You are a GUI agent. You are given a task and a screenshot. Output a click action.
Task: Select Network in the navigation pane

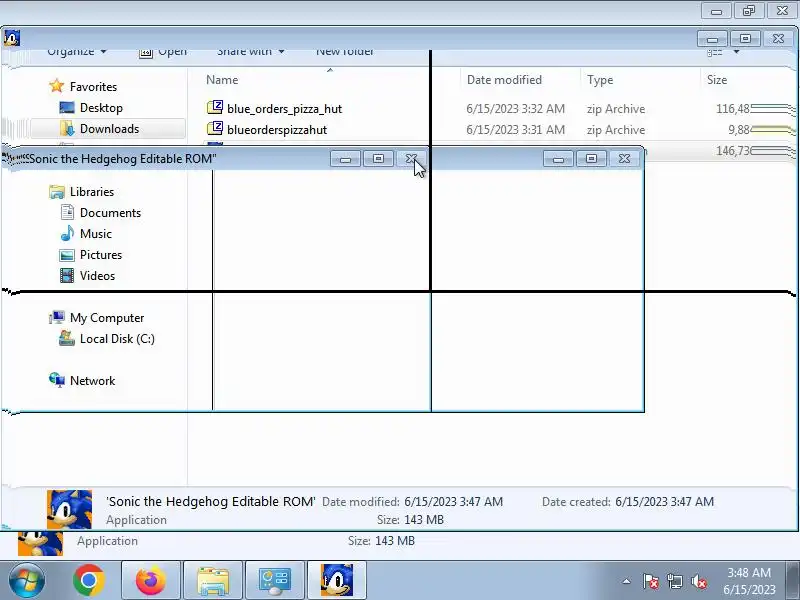[x=92, y=381]
